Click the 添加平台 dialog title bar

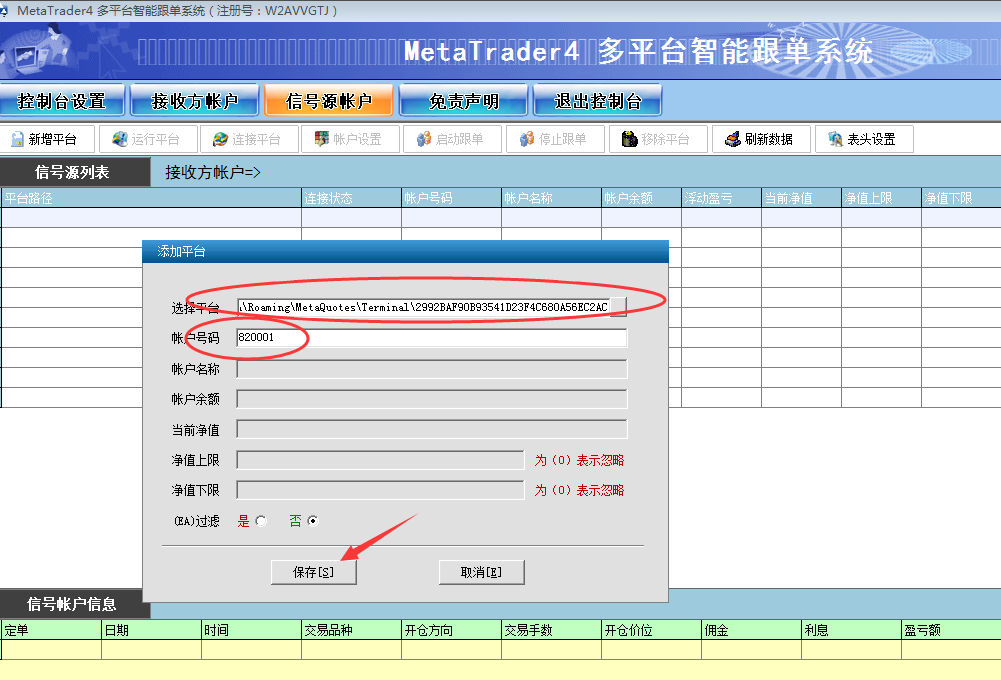click(405, 252)
